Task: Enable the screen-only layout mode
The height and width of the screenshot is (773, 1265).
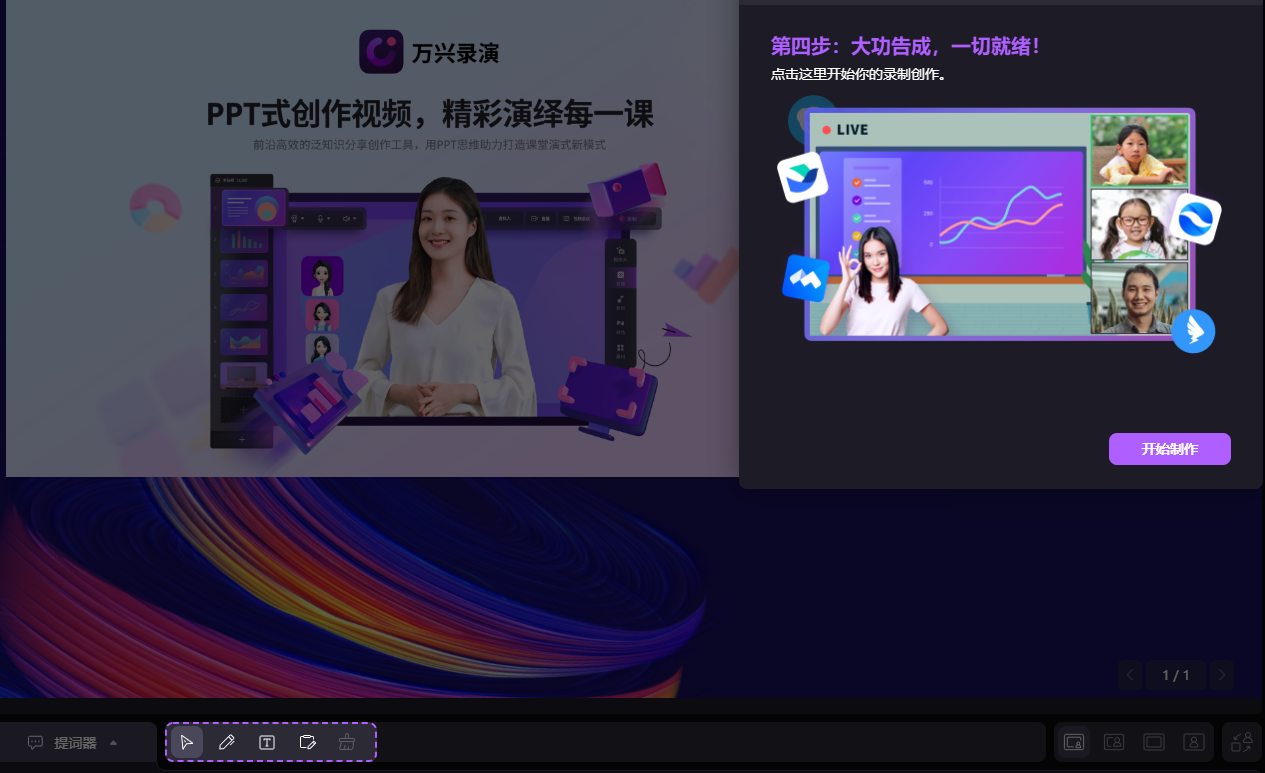Action: [1153, 742]
